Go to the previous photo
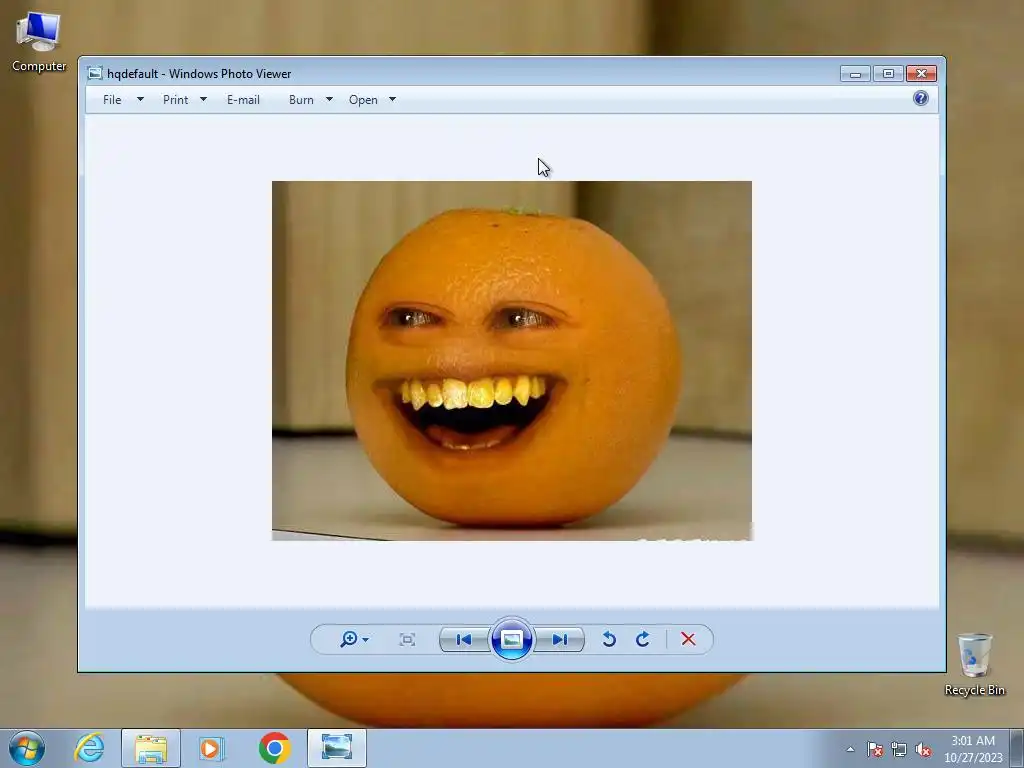 pyautogui.click(x=464, y=639)
